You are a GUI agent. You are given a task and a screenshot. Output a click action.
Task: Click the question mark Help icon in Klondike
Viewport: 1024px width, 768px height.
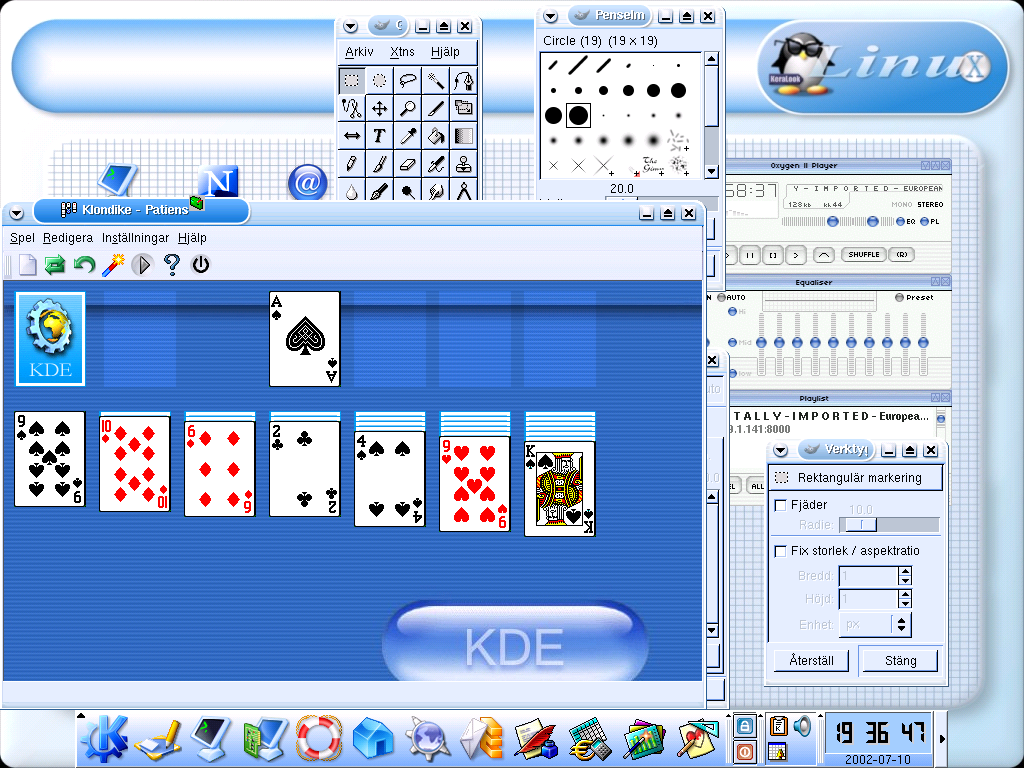[172, 264]
